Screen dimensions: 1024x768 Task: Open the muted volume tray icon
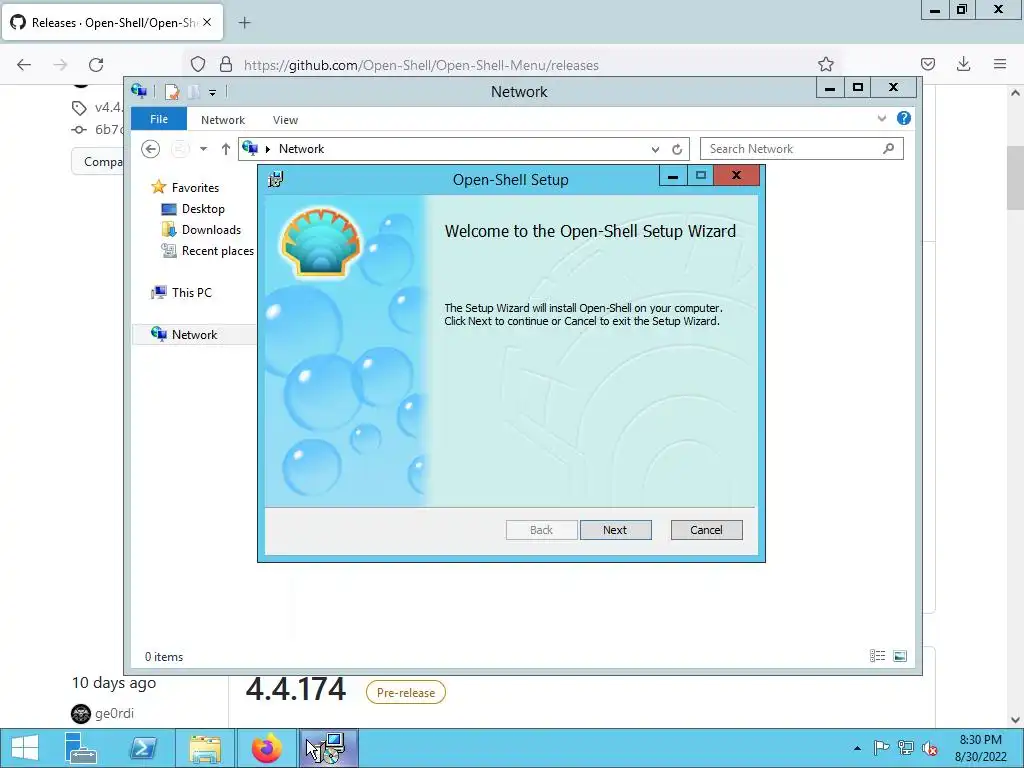pyautogui.click(x=930, y=748)
